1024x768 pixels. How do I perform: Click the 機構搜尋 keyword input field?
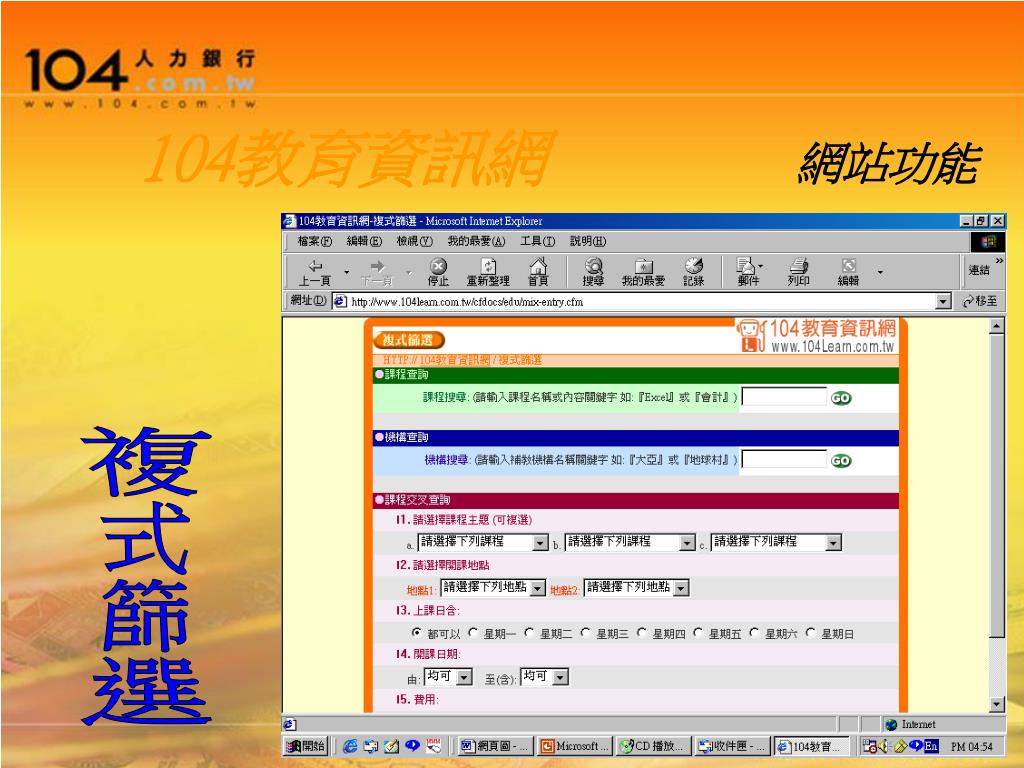pos(784,460)
